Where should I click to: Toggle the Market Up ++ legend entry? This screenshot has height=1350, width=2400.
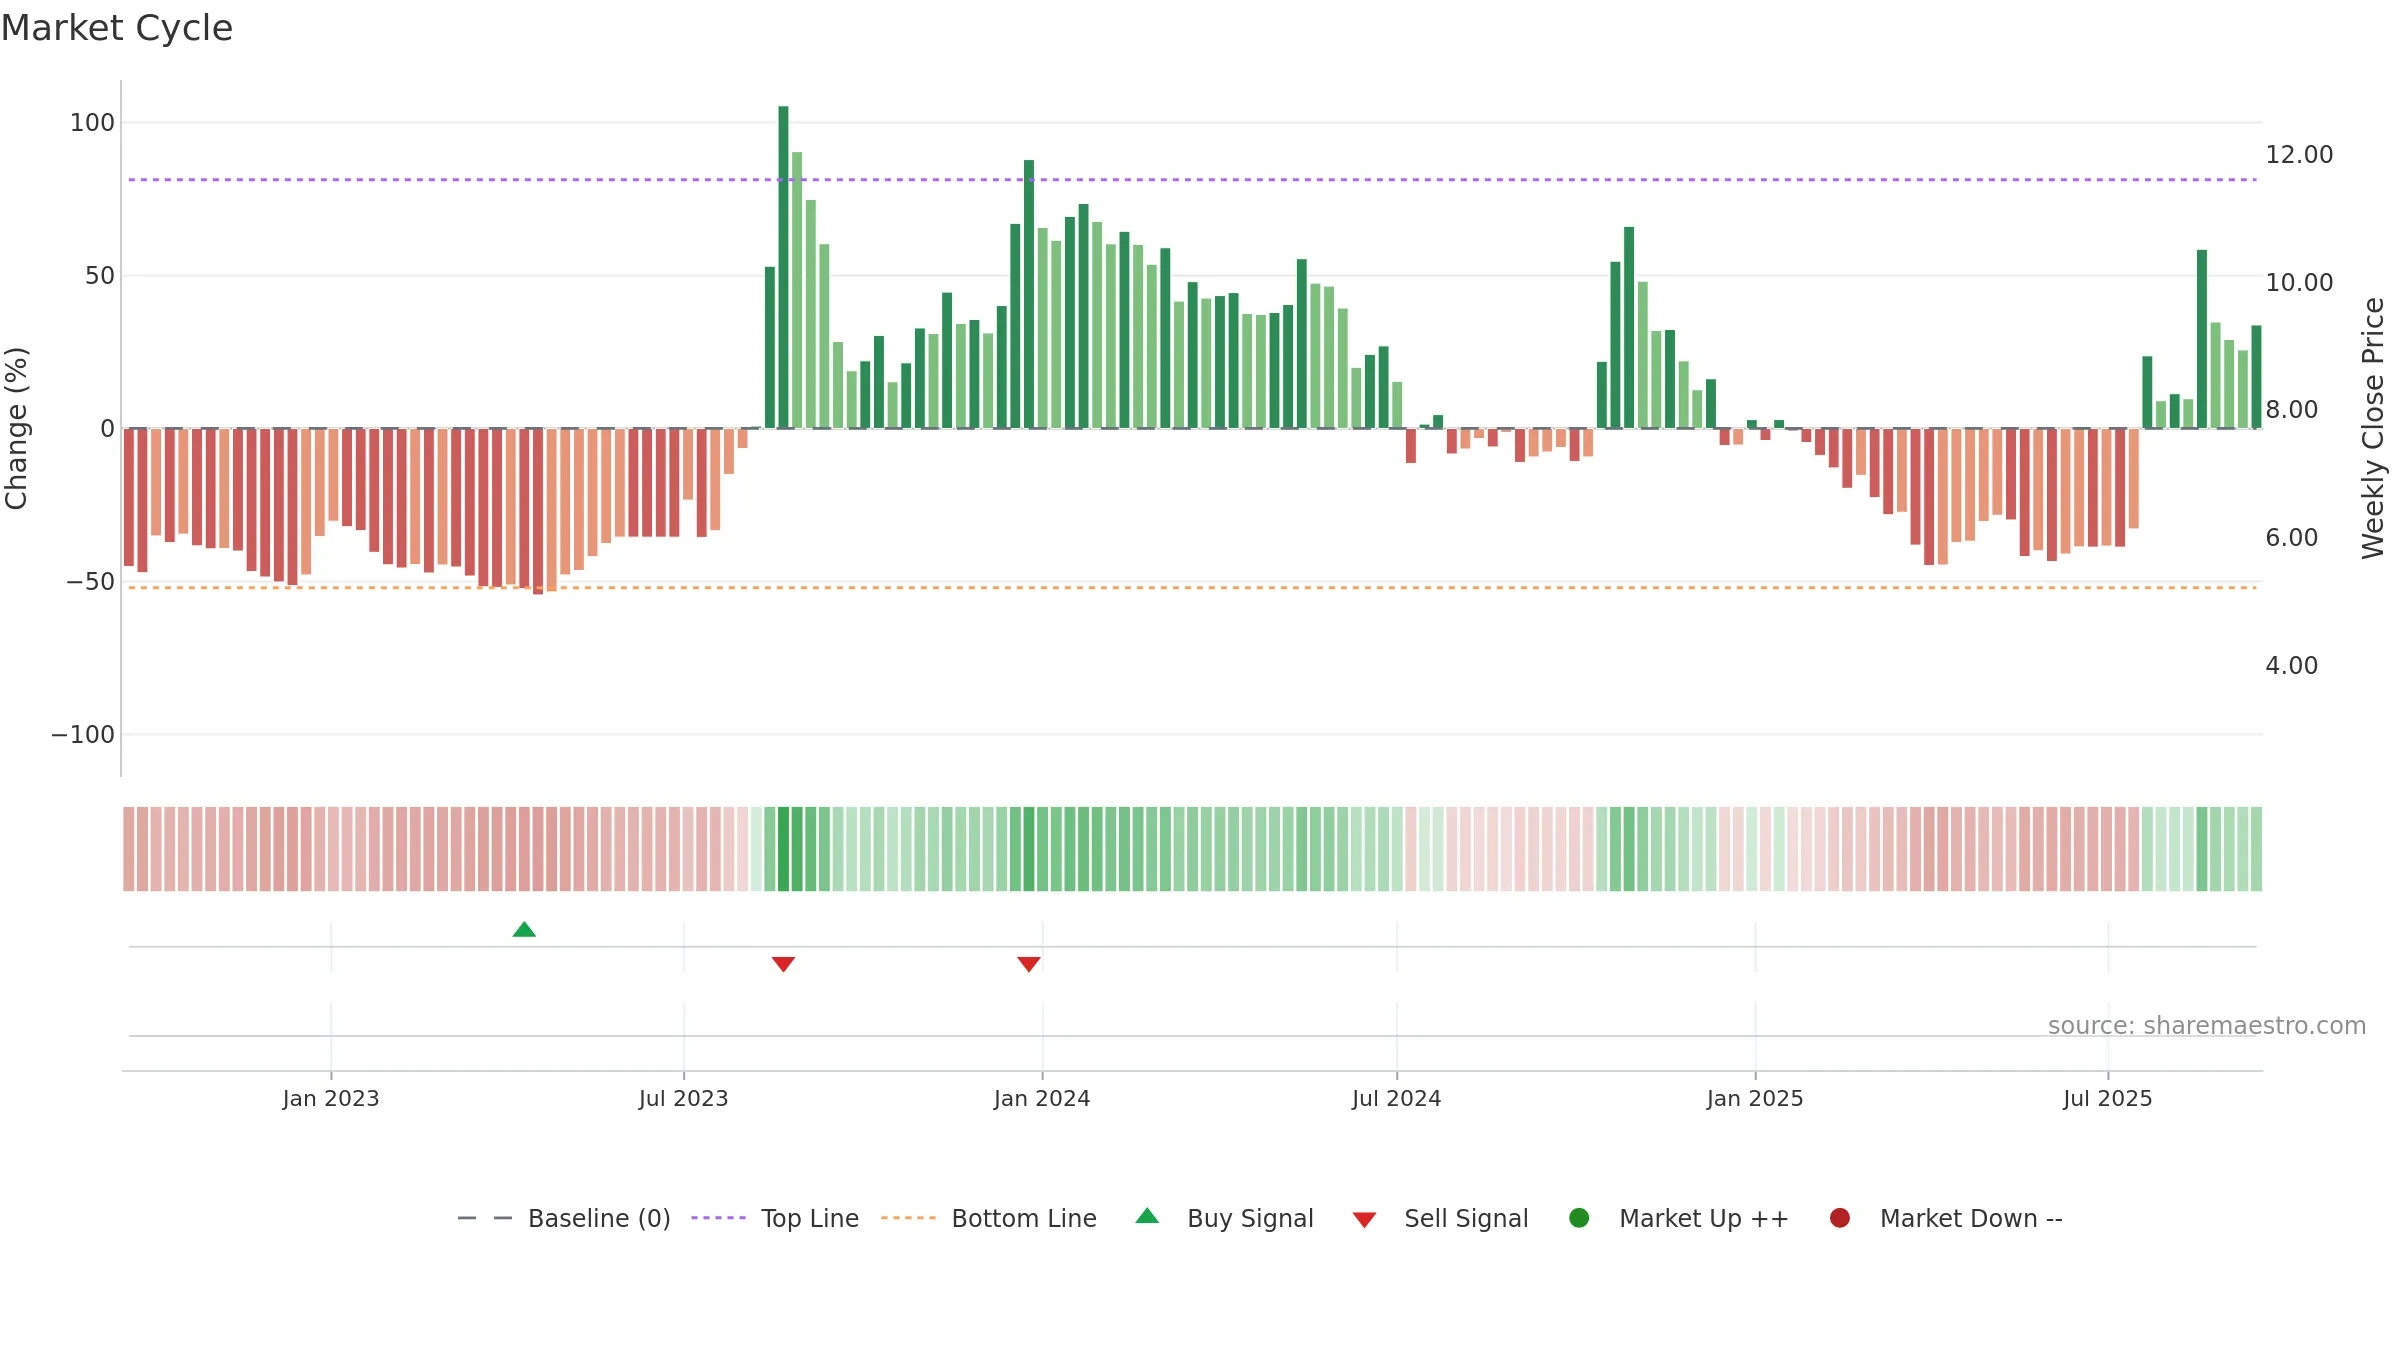coord(1679,1218)
